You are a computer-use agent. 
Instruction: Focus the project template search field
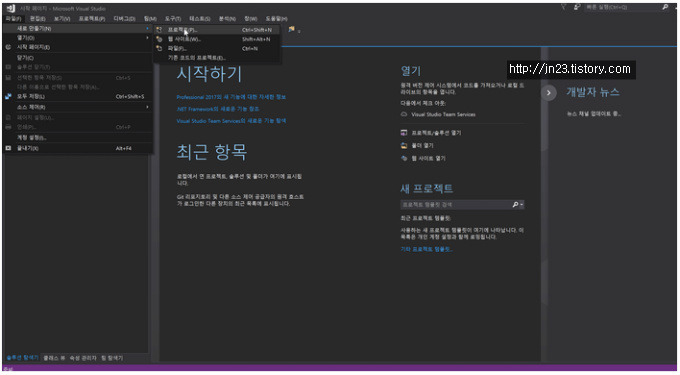tap(456, 204)
